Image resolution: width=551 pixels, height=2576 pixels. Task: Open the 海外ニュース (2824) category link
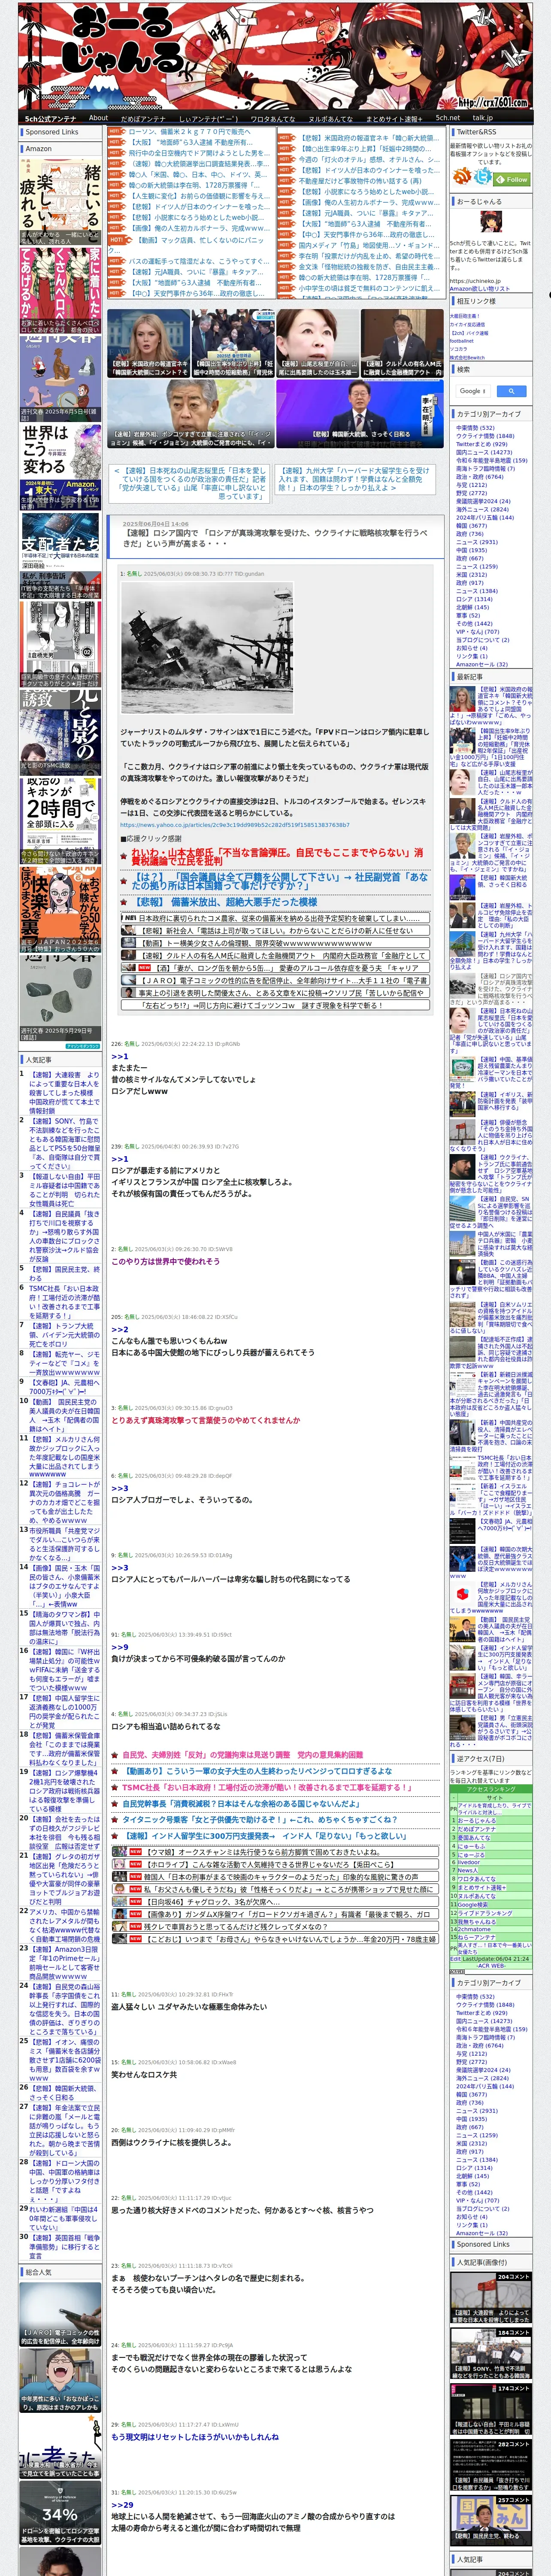pyautogui.click(x=482, y=509)
